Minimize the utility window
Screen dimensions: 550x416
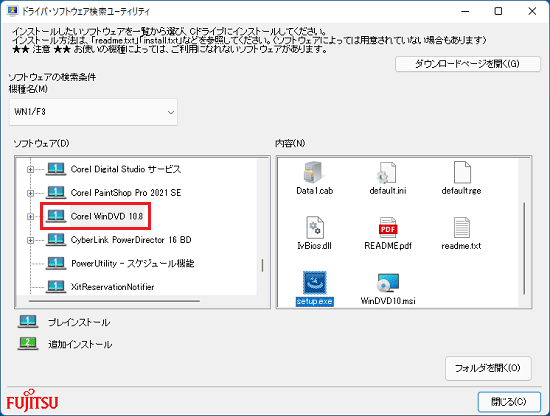tap(465, 11)
